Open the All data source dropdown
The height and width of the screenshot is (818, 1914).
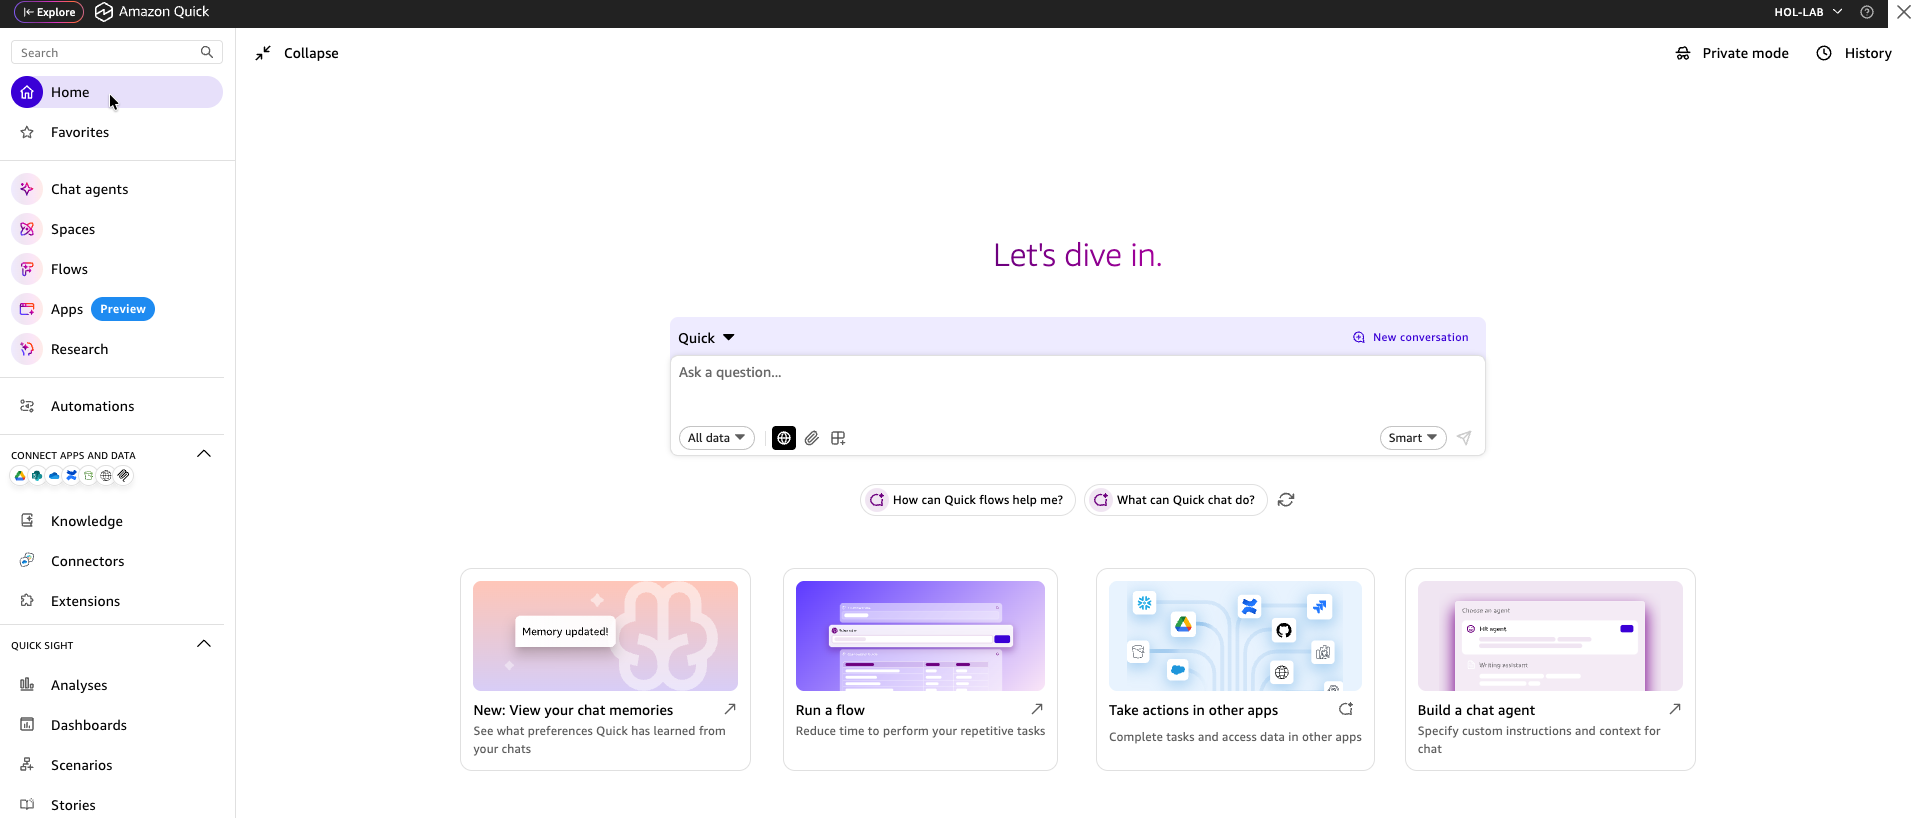pyautogui.click(x=717, y=438)
